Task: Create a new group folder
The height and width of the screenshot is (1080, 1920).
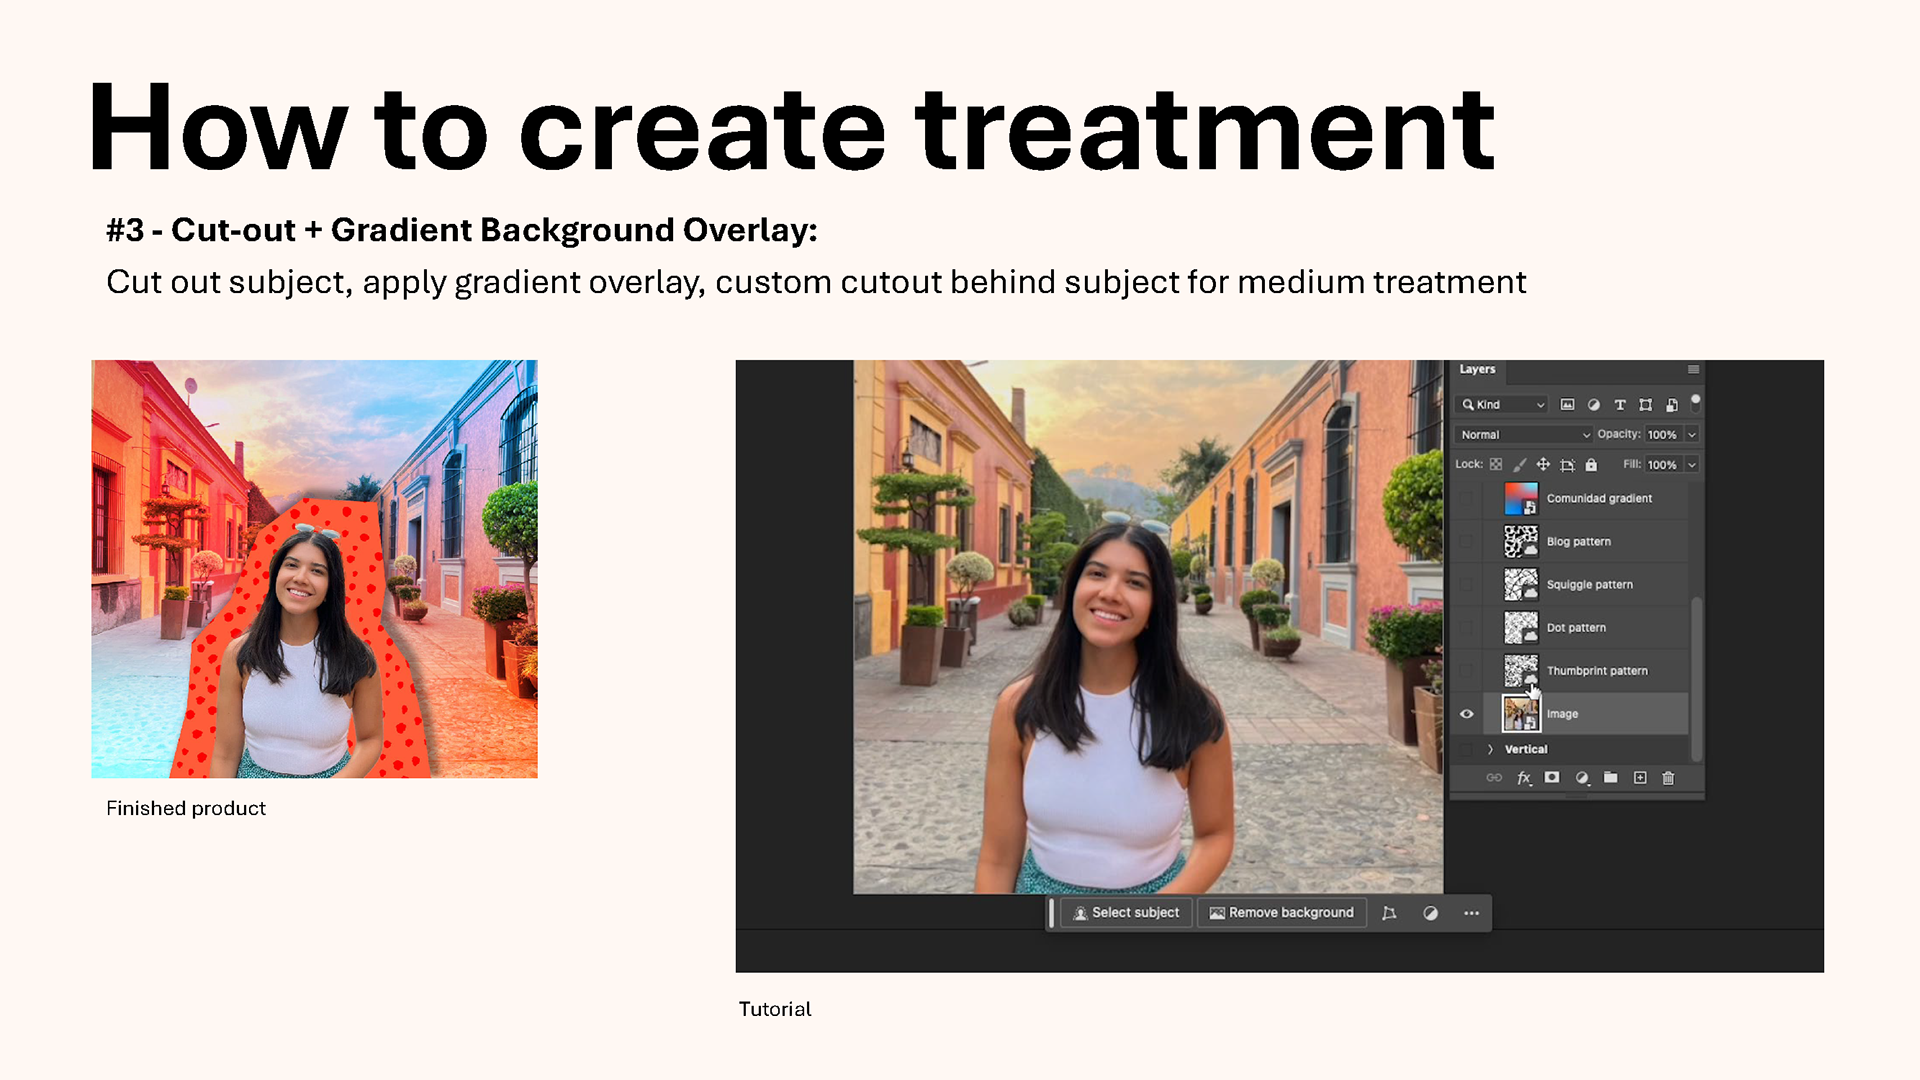Action: (x=1611, y=778)
